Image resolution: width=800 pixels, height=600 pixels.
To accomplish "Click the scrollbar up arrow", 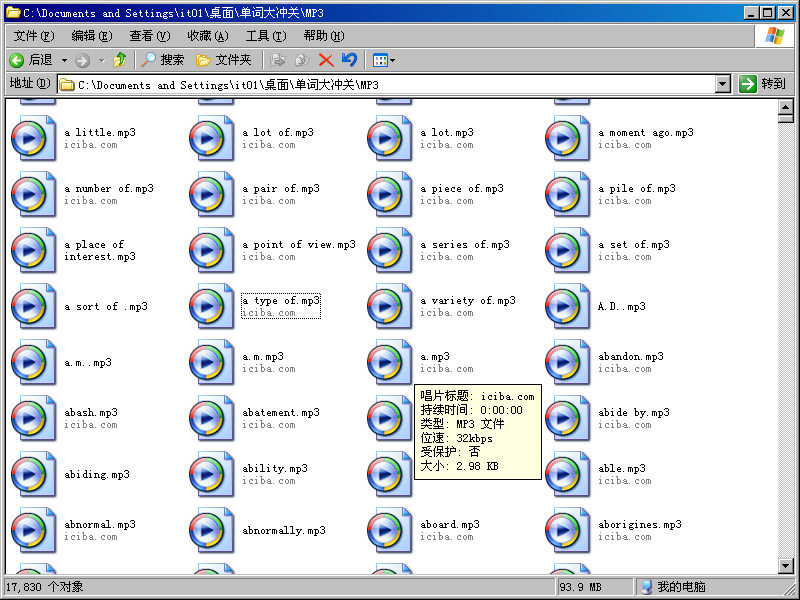I will click(x=786, y=107).
